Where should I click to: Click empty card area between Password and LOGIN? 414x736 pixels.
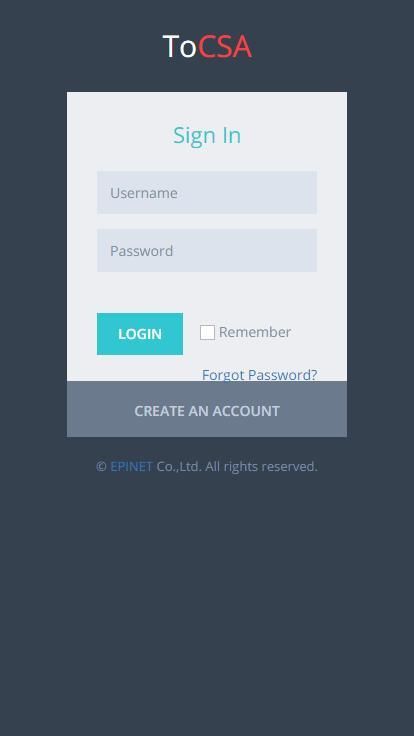[207, 292]
